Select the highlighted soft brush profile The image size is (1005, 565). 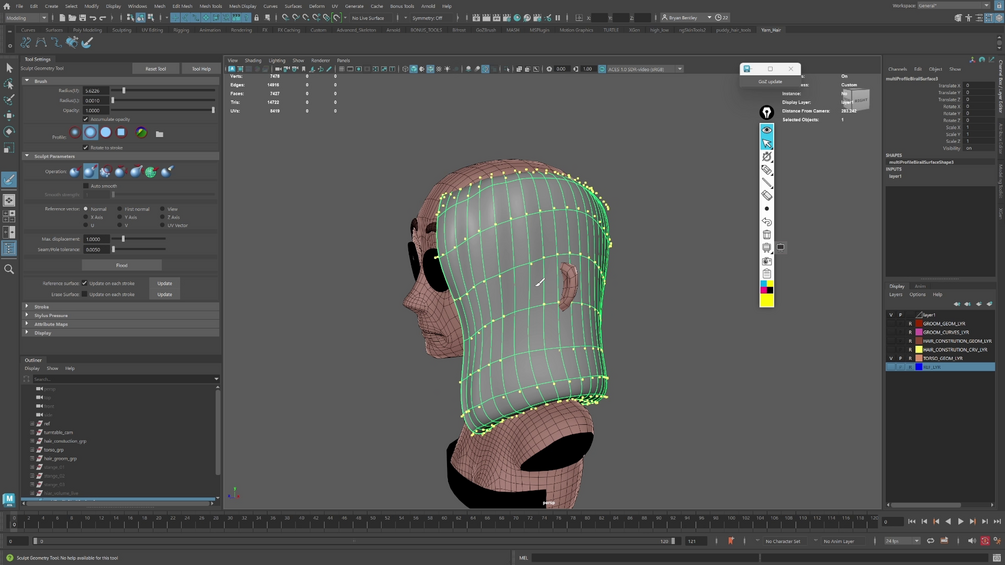click(90, 133)
